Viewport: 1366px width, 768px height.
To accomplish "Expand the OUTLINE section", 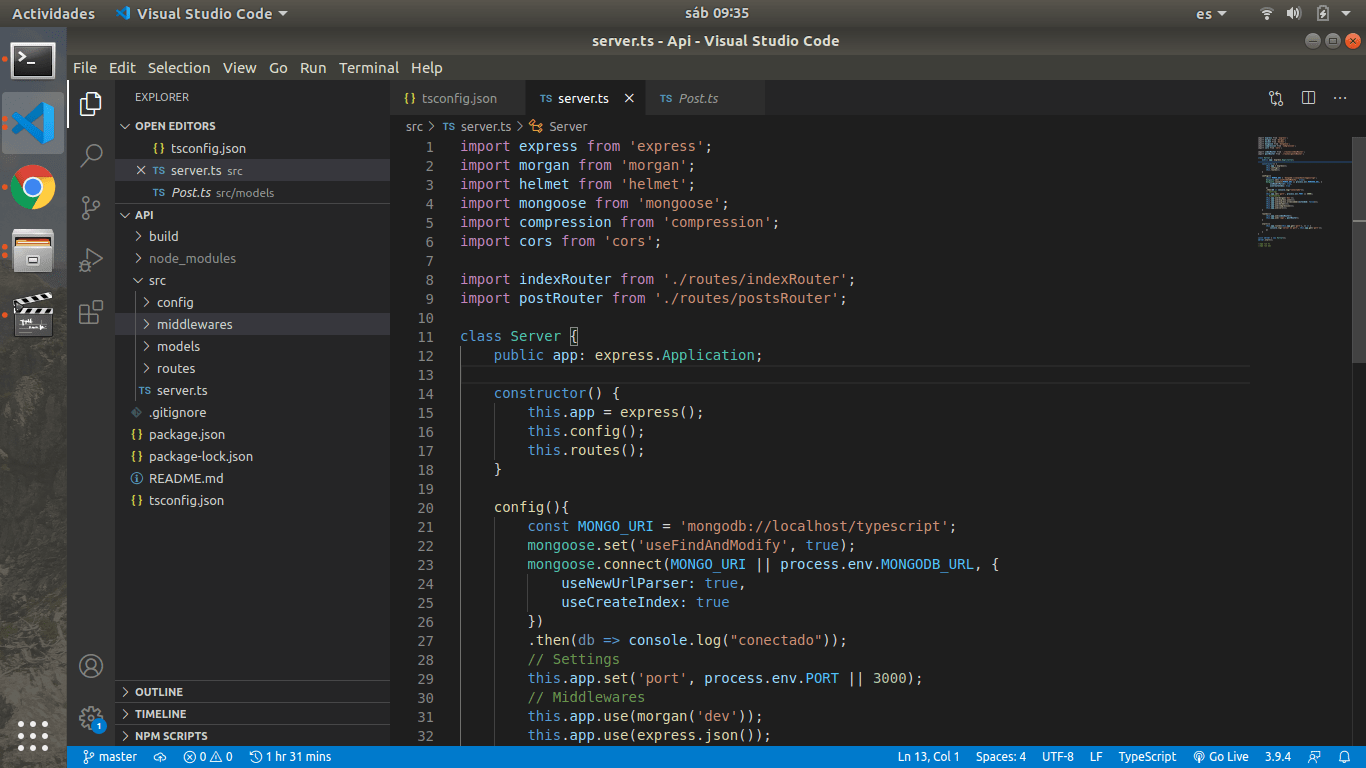I will 159,692.
